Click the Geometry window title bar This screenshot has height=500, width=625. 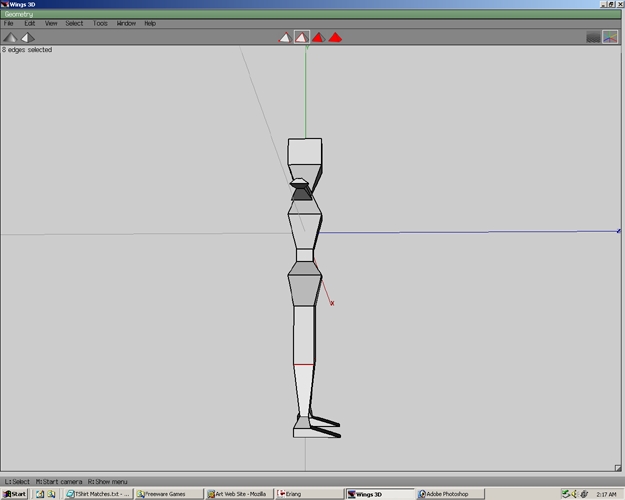[x=311, y=14]
